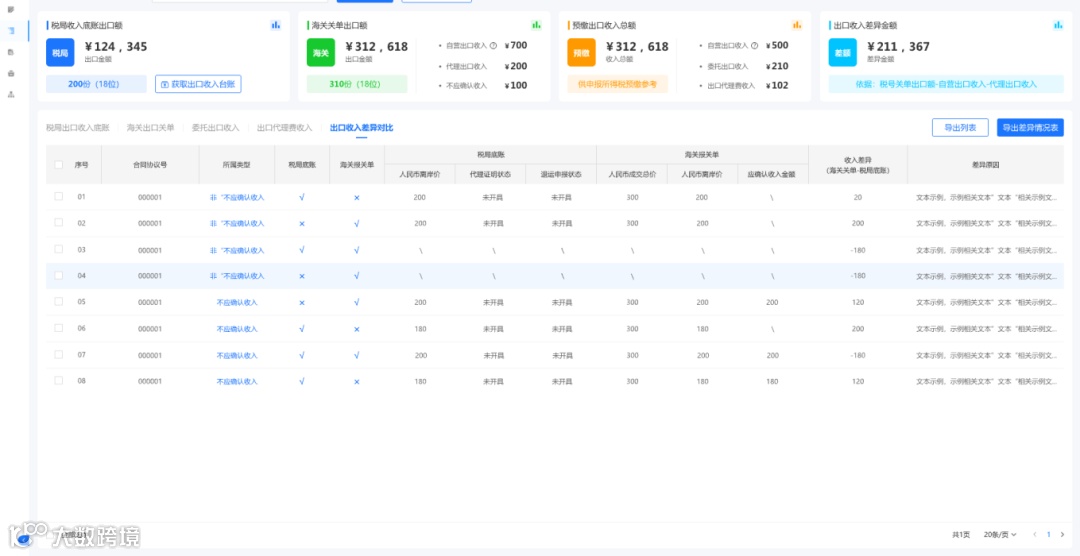Click 税局底账 cross mark in row 05
The height and width of the screenshot is (556, 1080).
pos(302,302)
